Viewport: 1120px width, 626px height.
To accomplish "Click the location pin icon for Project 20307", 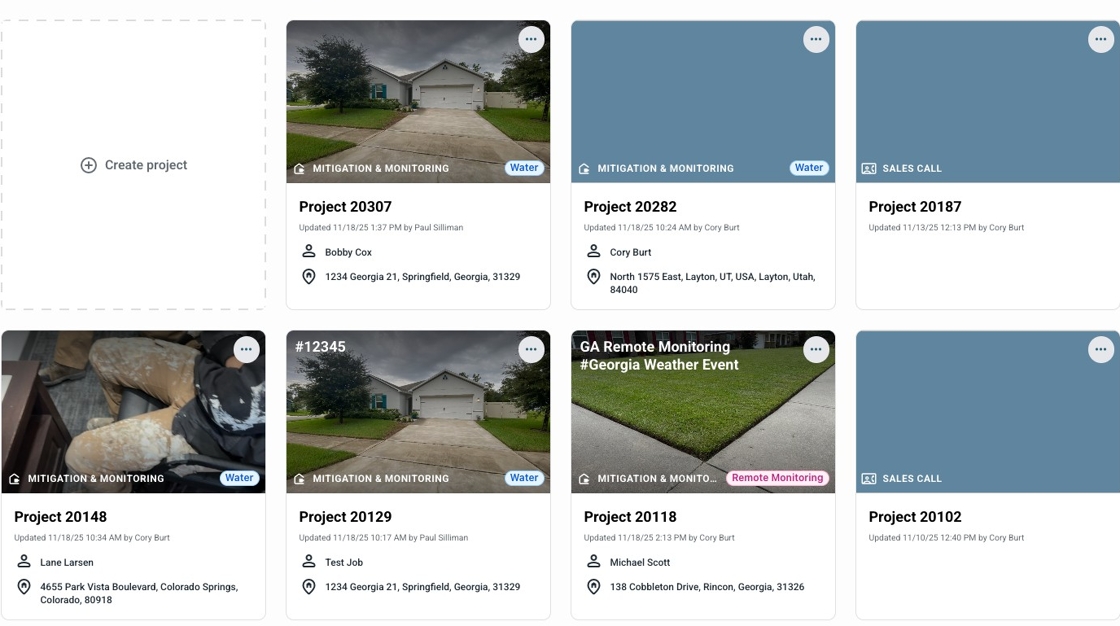I will [x=309, y=277].
